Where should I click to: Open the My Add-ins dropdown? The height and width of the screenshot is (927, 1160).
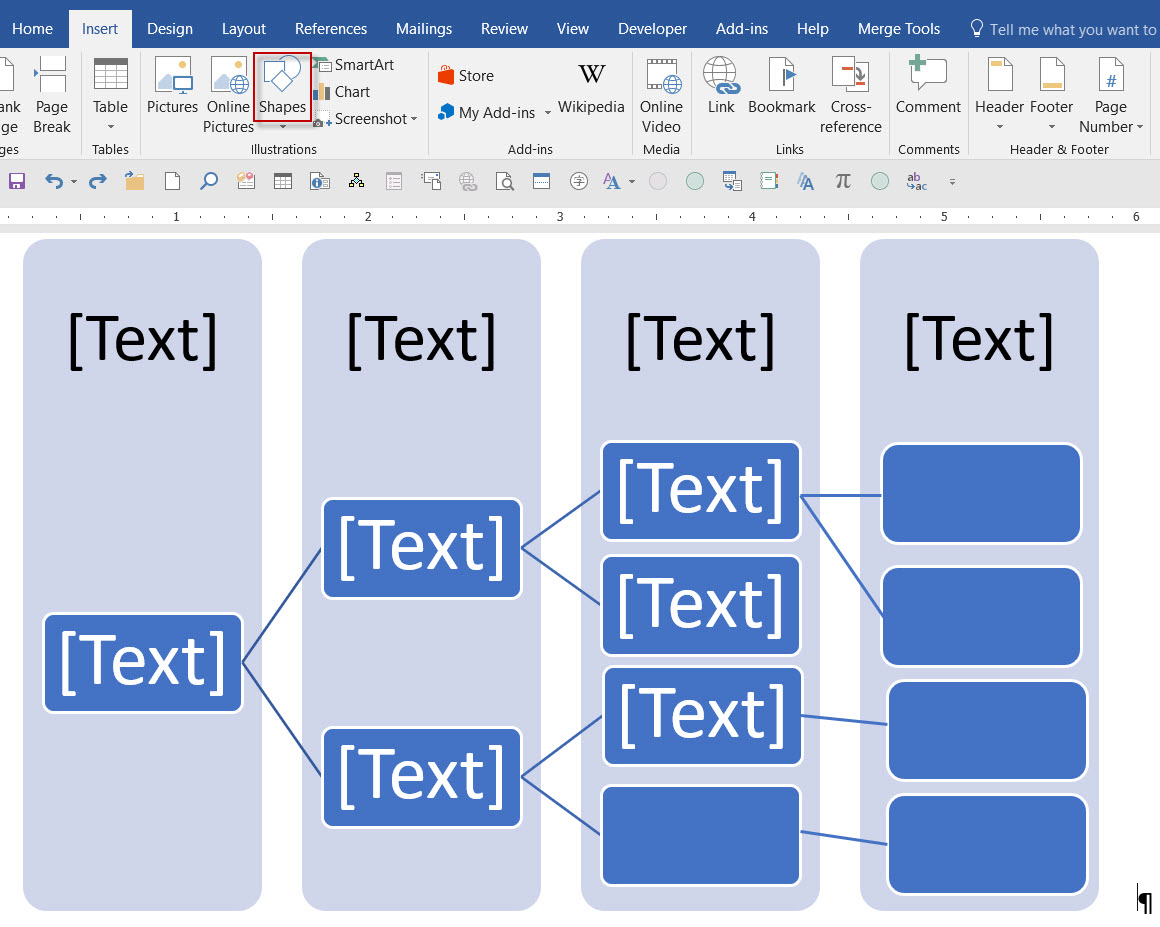tap(548, 114)
